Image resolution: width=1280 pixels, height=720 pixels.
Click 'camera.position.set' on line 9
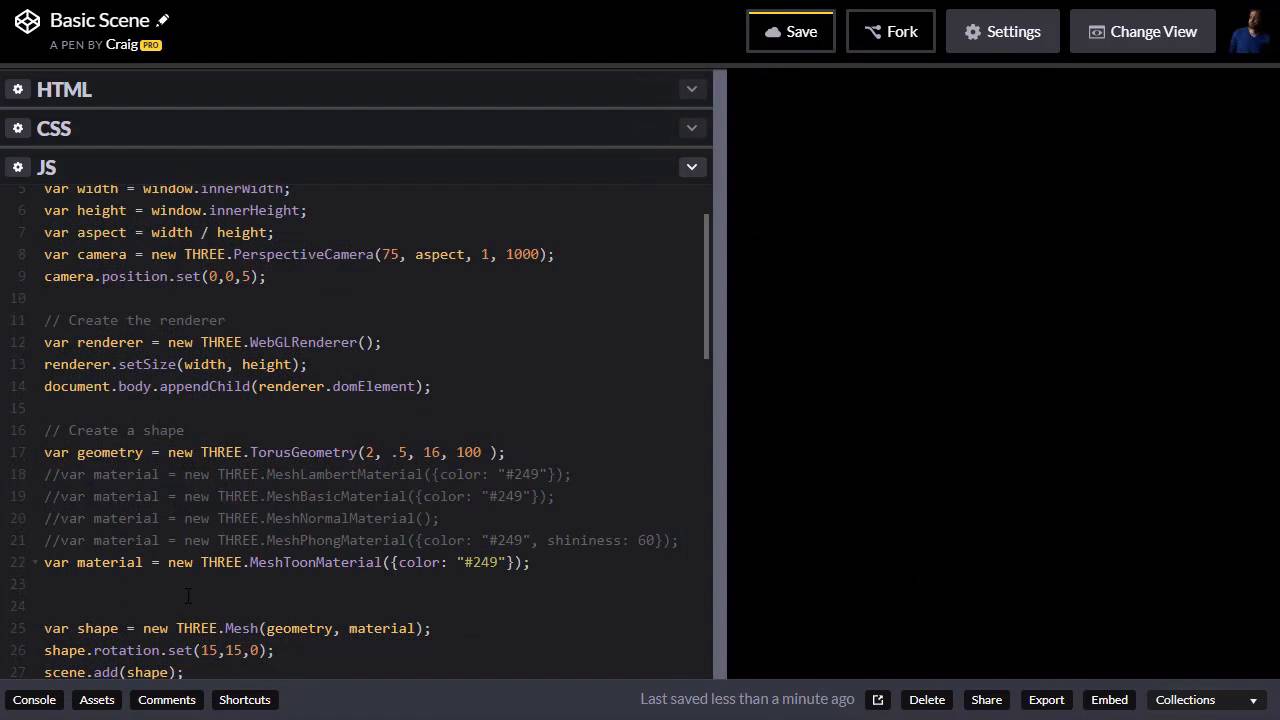click(x=122, y=276)
